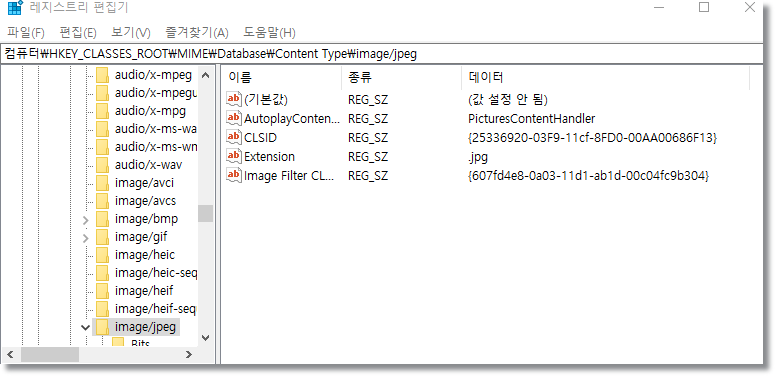Select the image/heic-sequence tree key

[x=156, y=273]
